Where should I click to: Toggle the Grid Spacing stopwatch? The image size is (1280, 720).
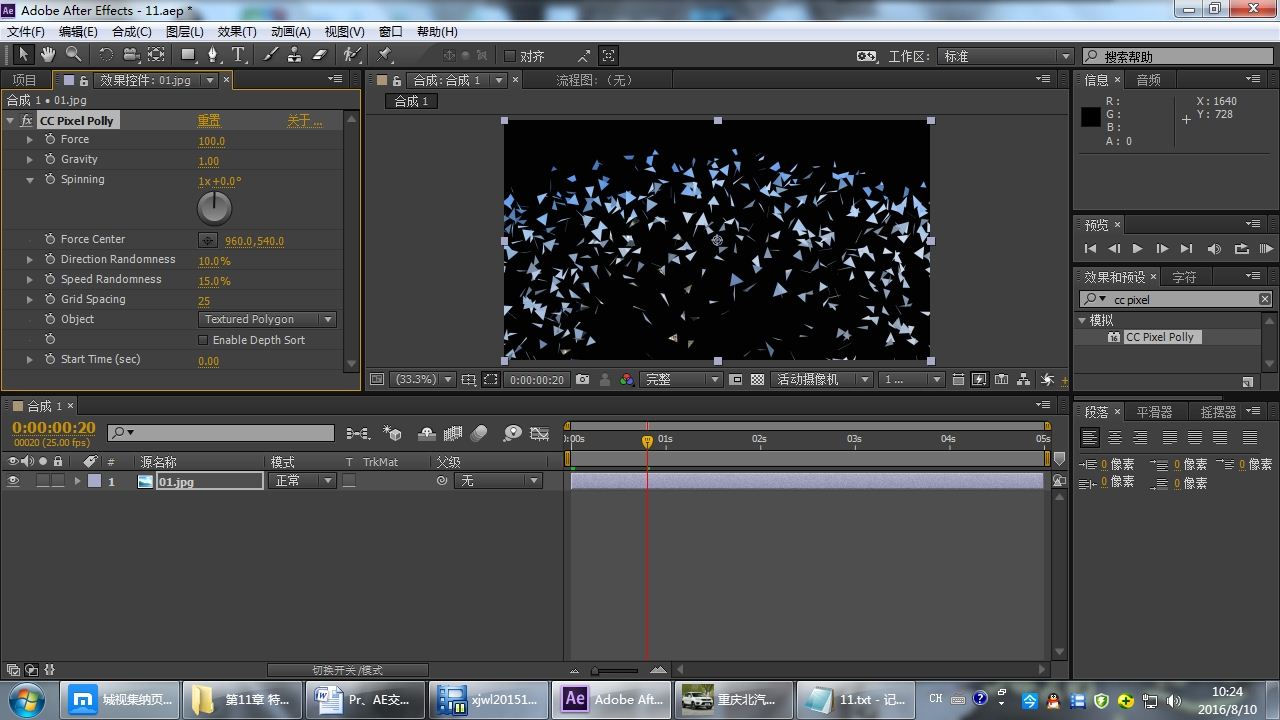click(49, 300)
